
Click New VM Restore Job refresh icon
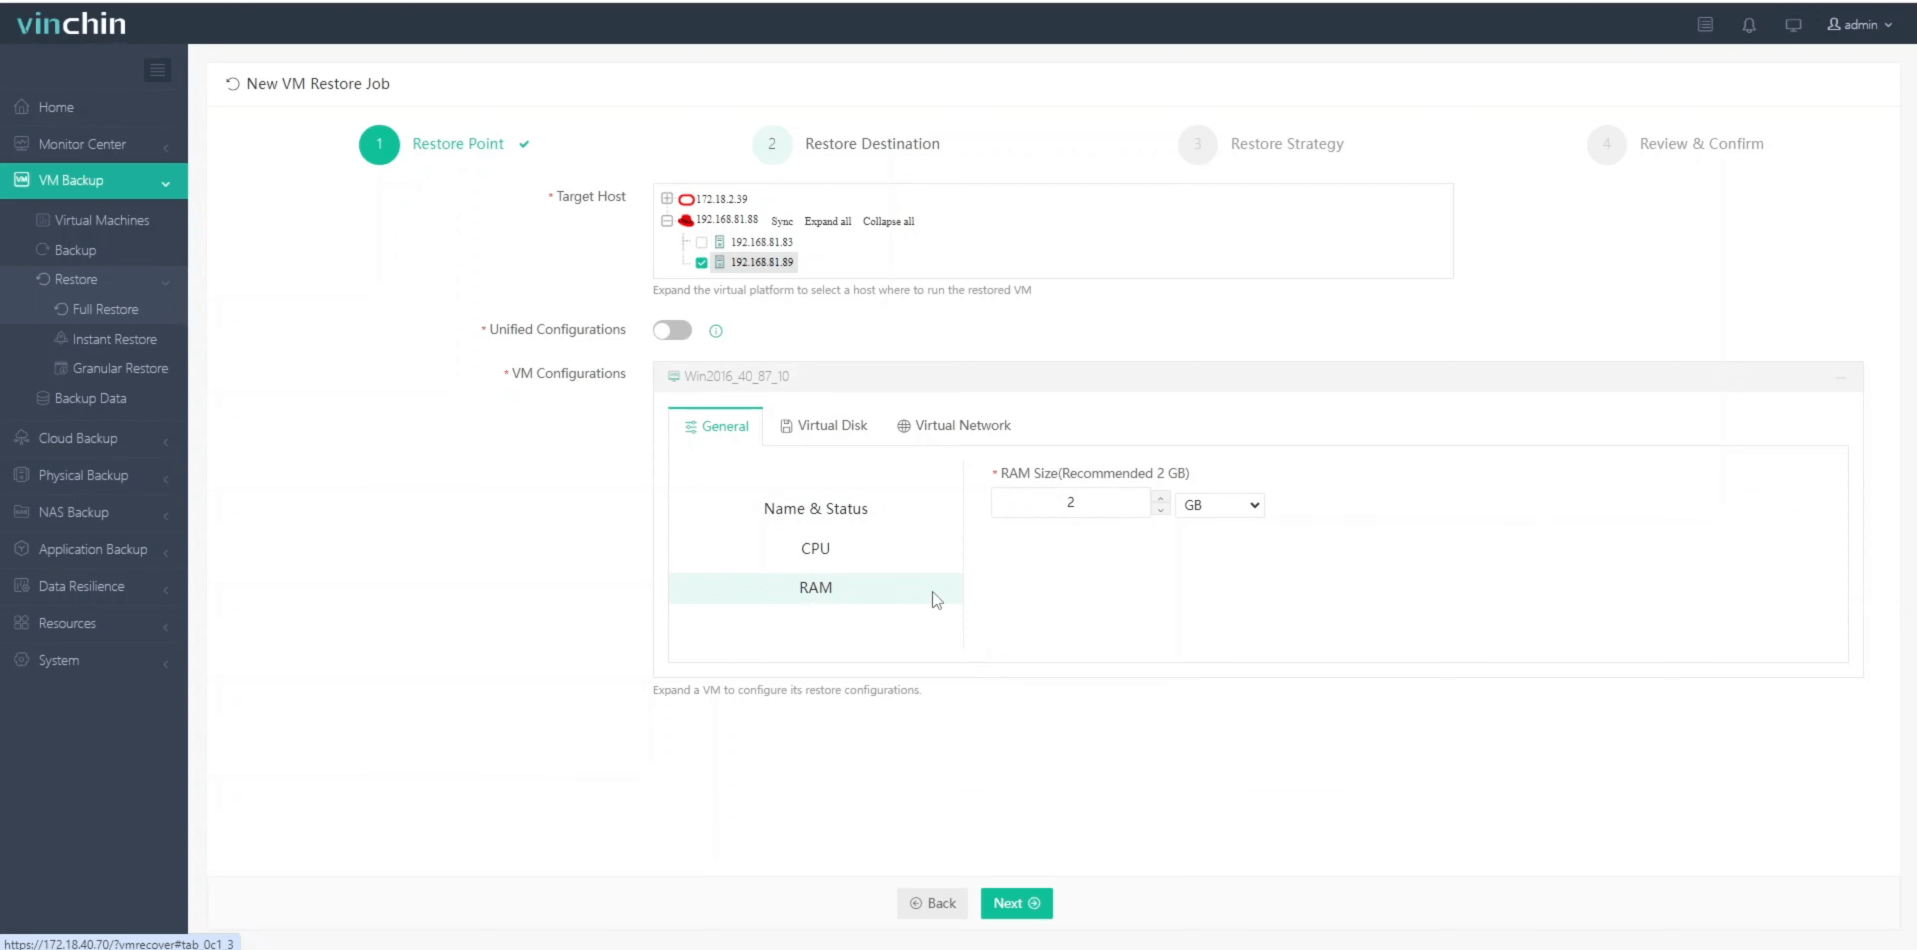pyautogui.click(x=232, y=84)
